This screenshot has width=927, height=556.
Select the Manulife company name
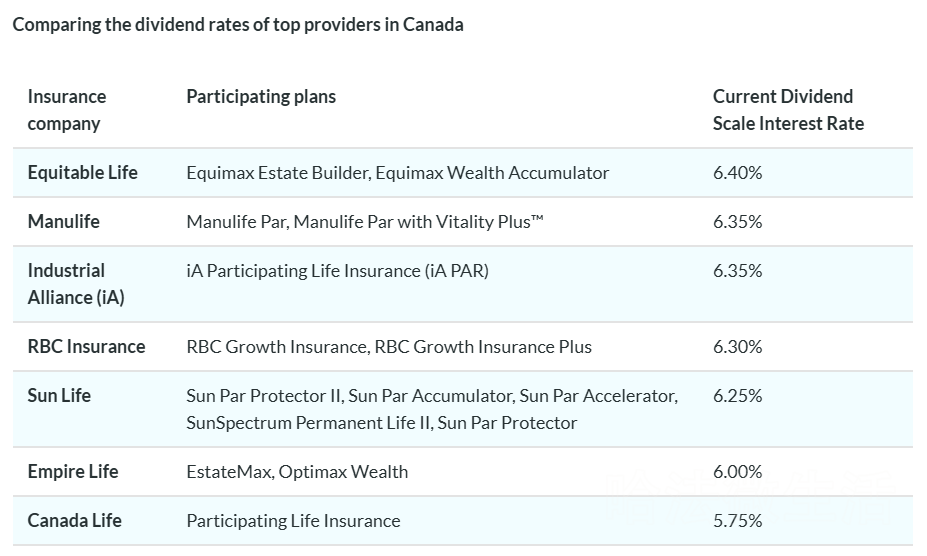click(x=64, y=222)
